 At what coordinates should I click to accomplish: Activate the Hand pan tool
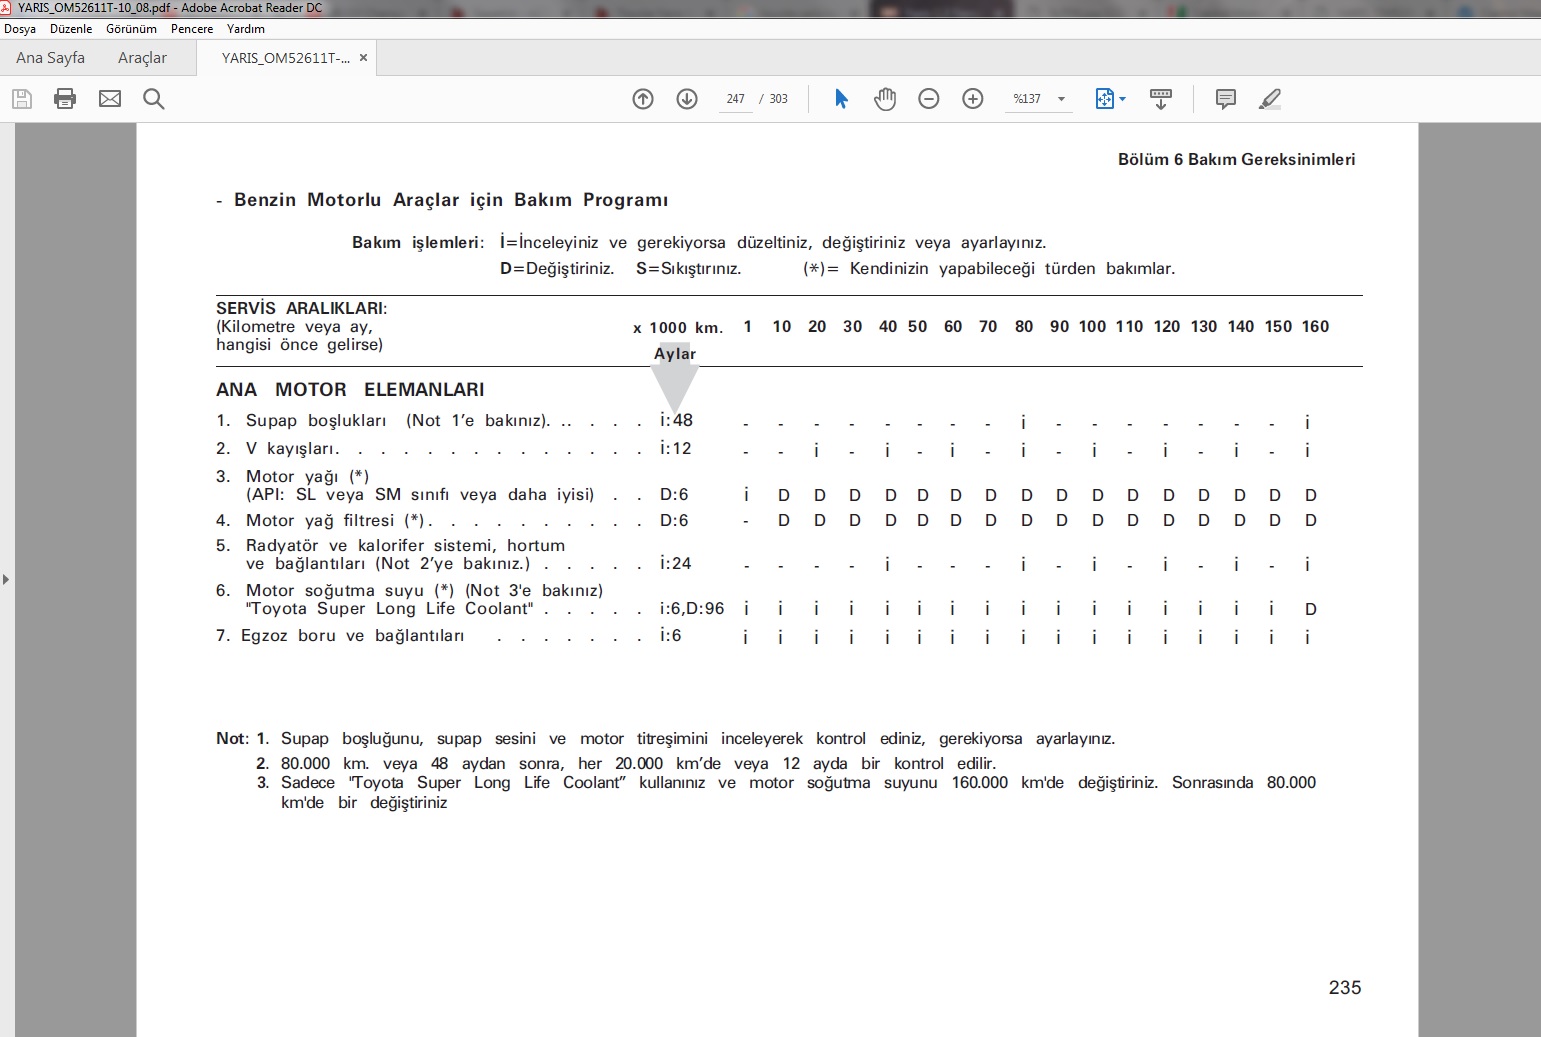885,99
